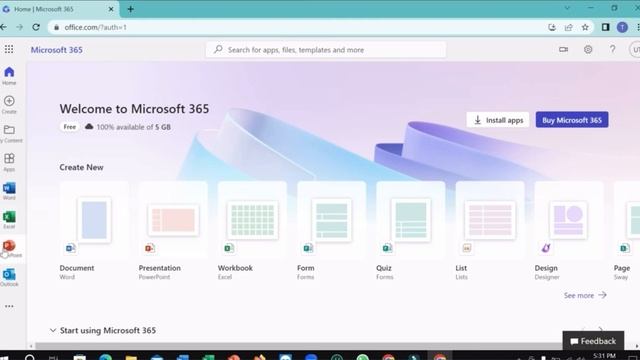The width and height of the screenshot is (640, 360).
Task: Focus the search for apps and files box
Action: [326, 50]
